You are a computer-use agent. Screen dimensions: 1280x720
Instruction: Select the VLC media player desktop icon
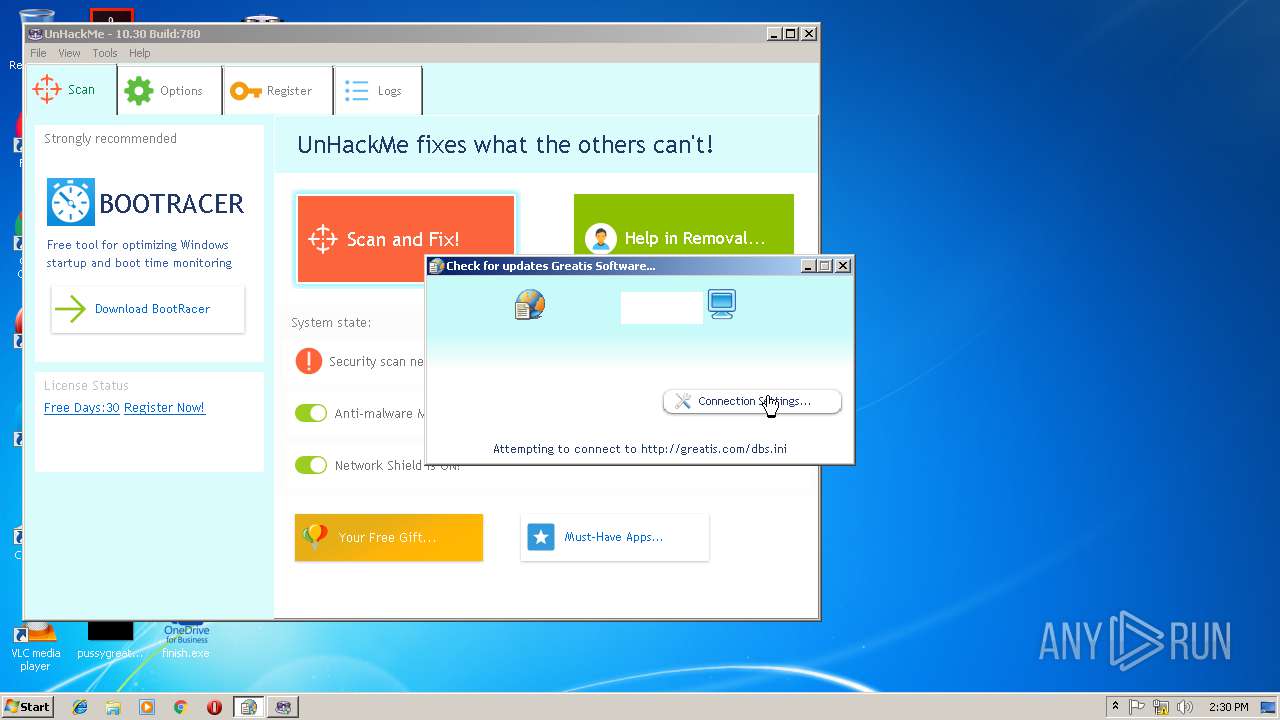[x=35, y=645]
